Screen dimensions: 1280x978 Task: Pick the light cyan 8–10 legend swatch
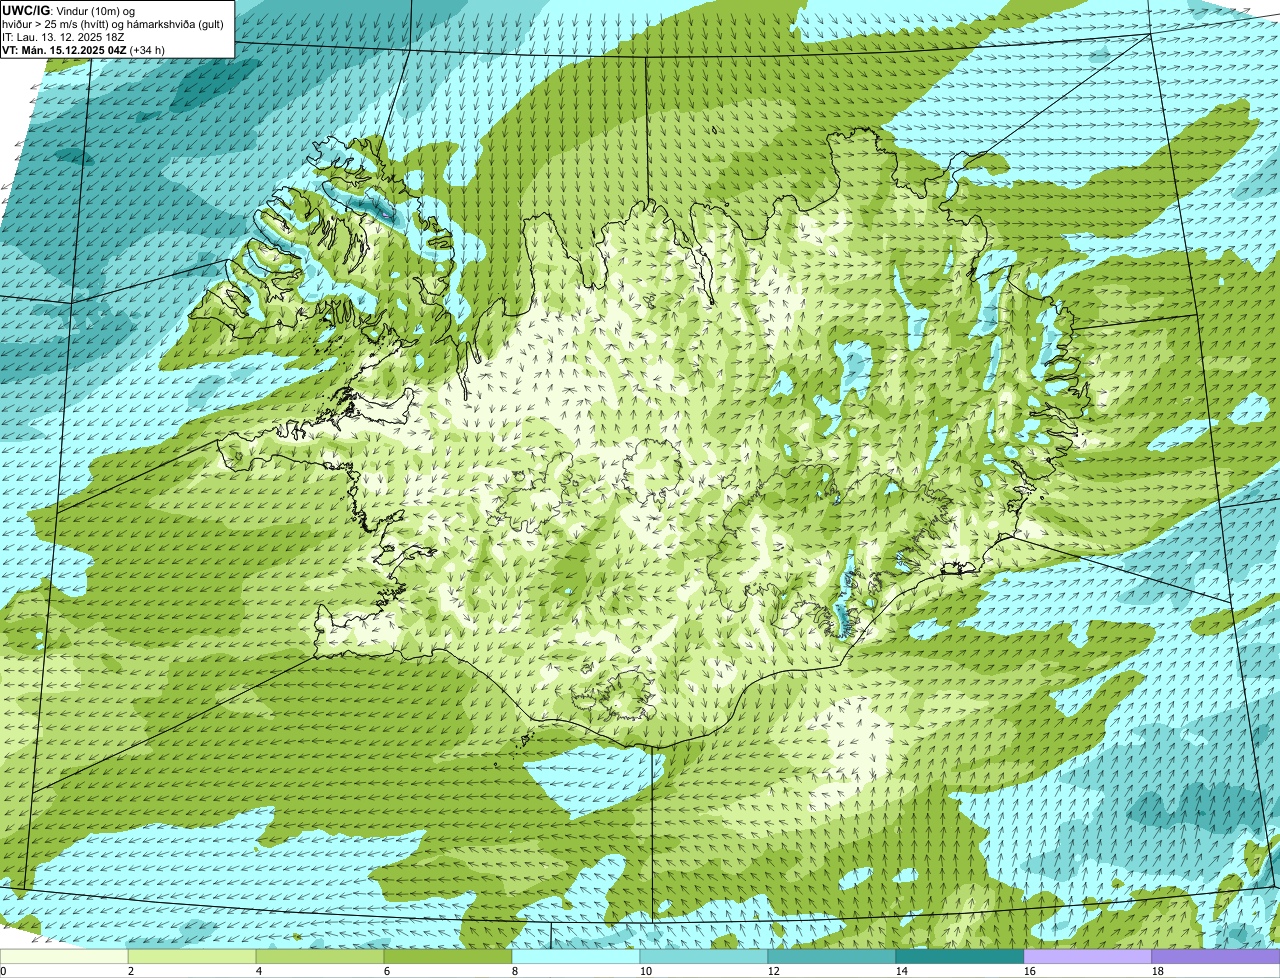[576, 956]
